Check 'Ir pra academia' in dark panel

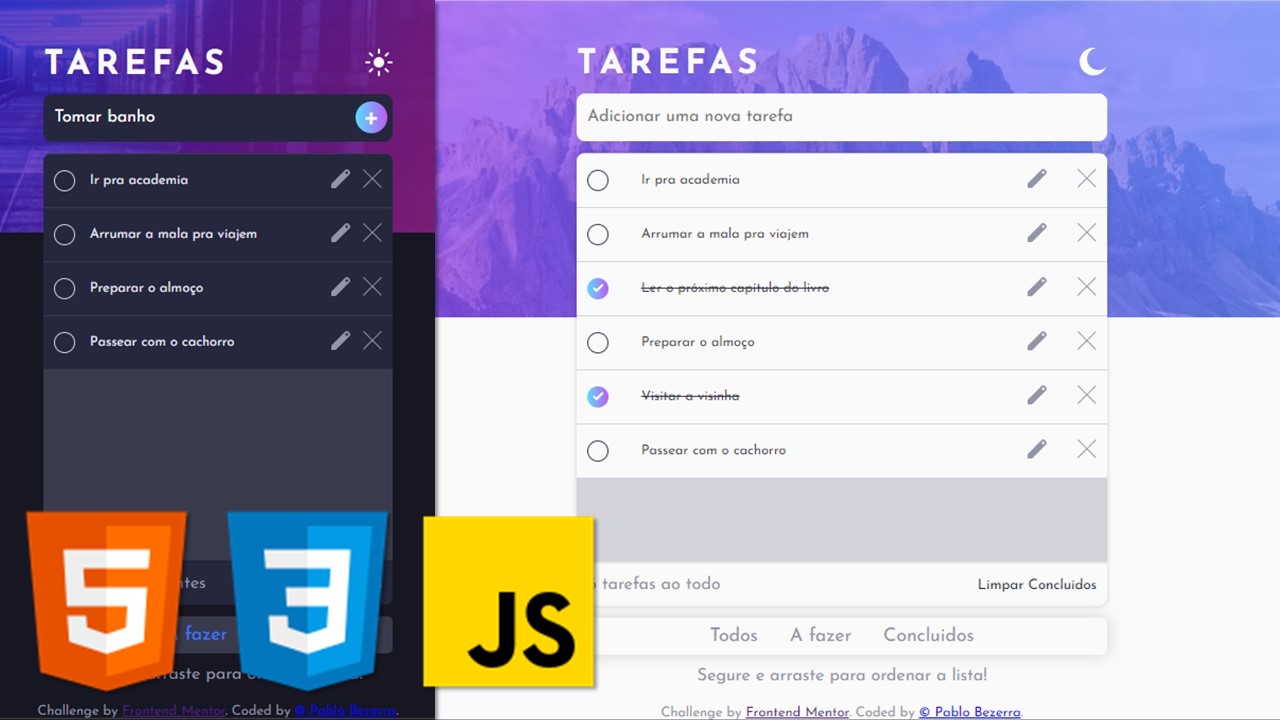coord(64,181)
